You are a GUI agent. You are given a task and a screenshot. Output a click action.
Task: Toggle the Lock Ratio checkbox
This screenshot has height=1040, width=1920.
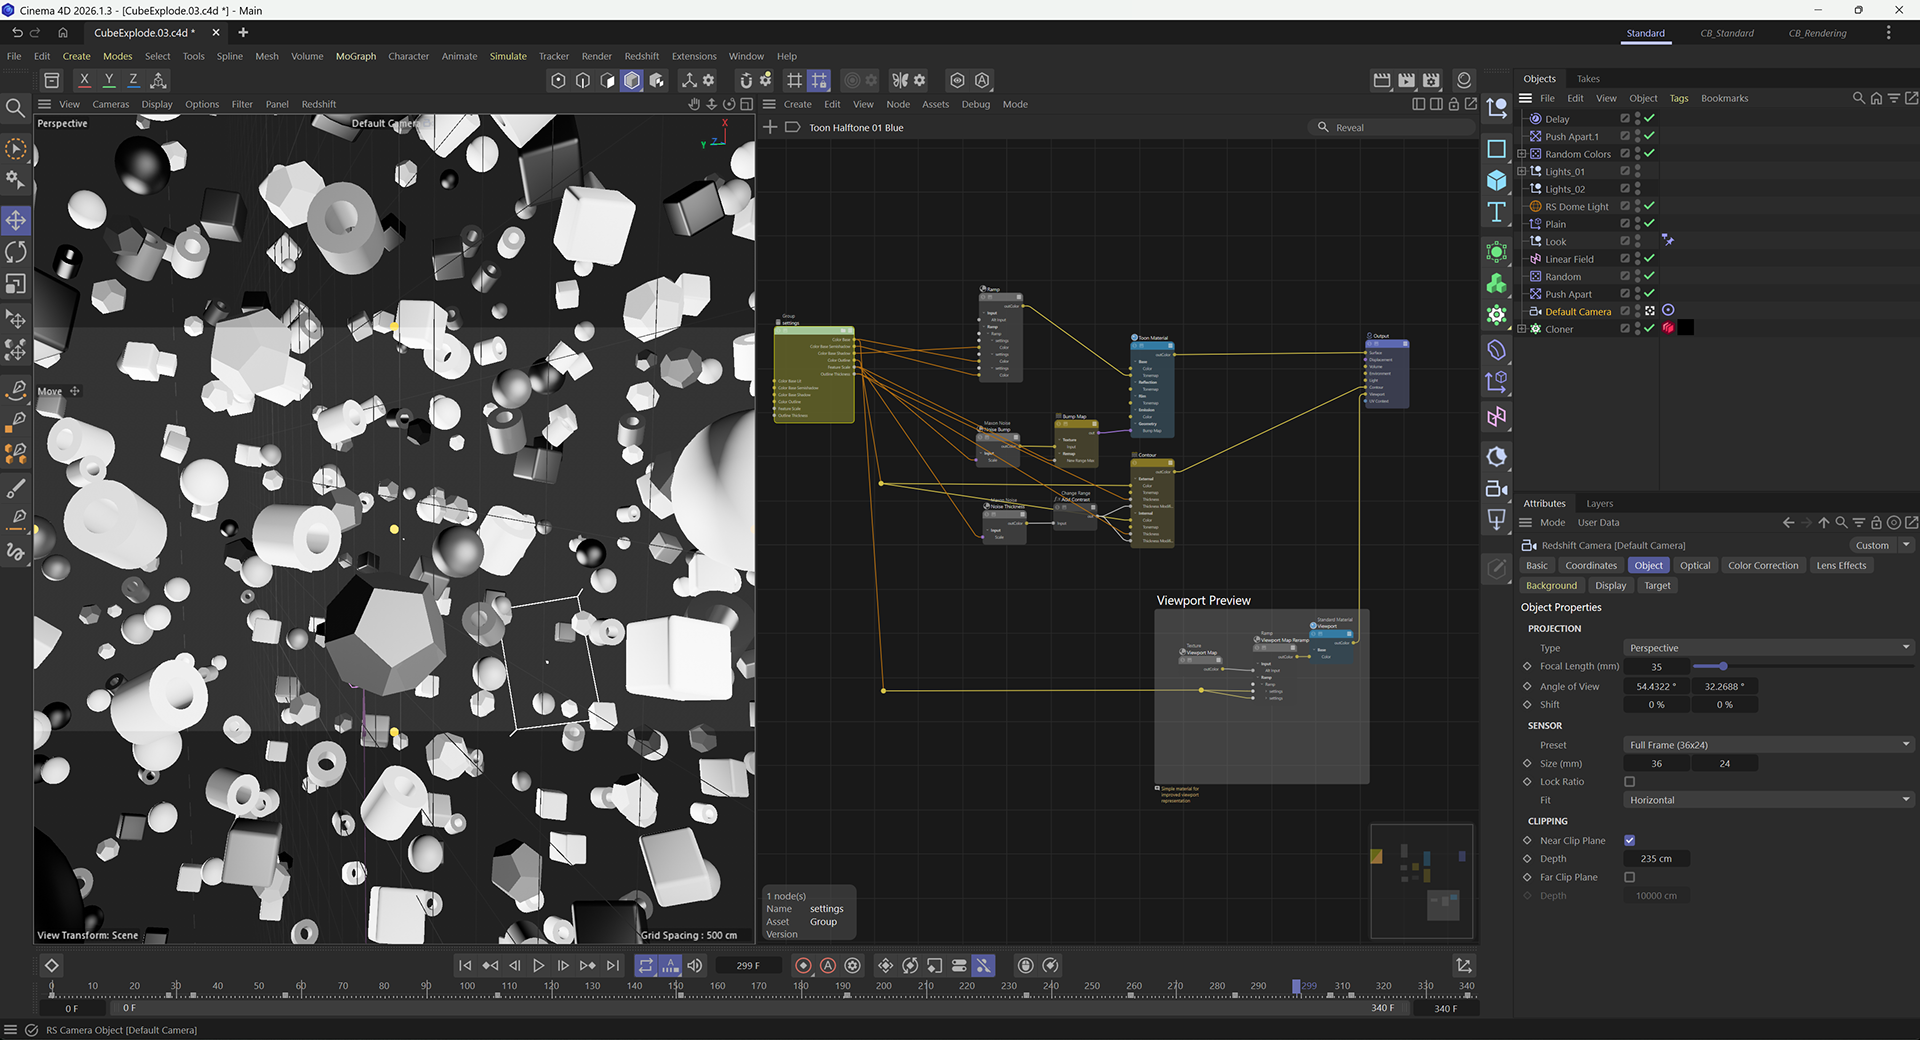pyautogui.click(x=1629, y=782)
